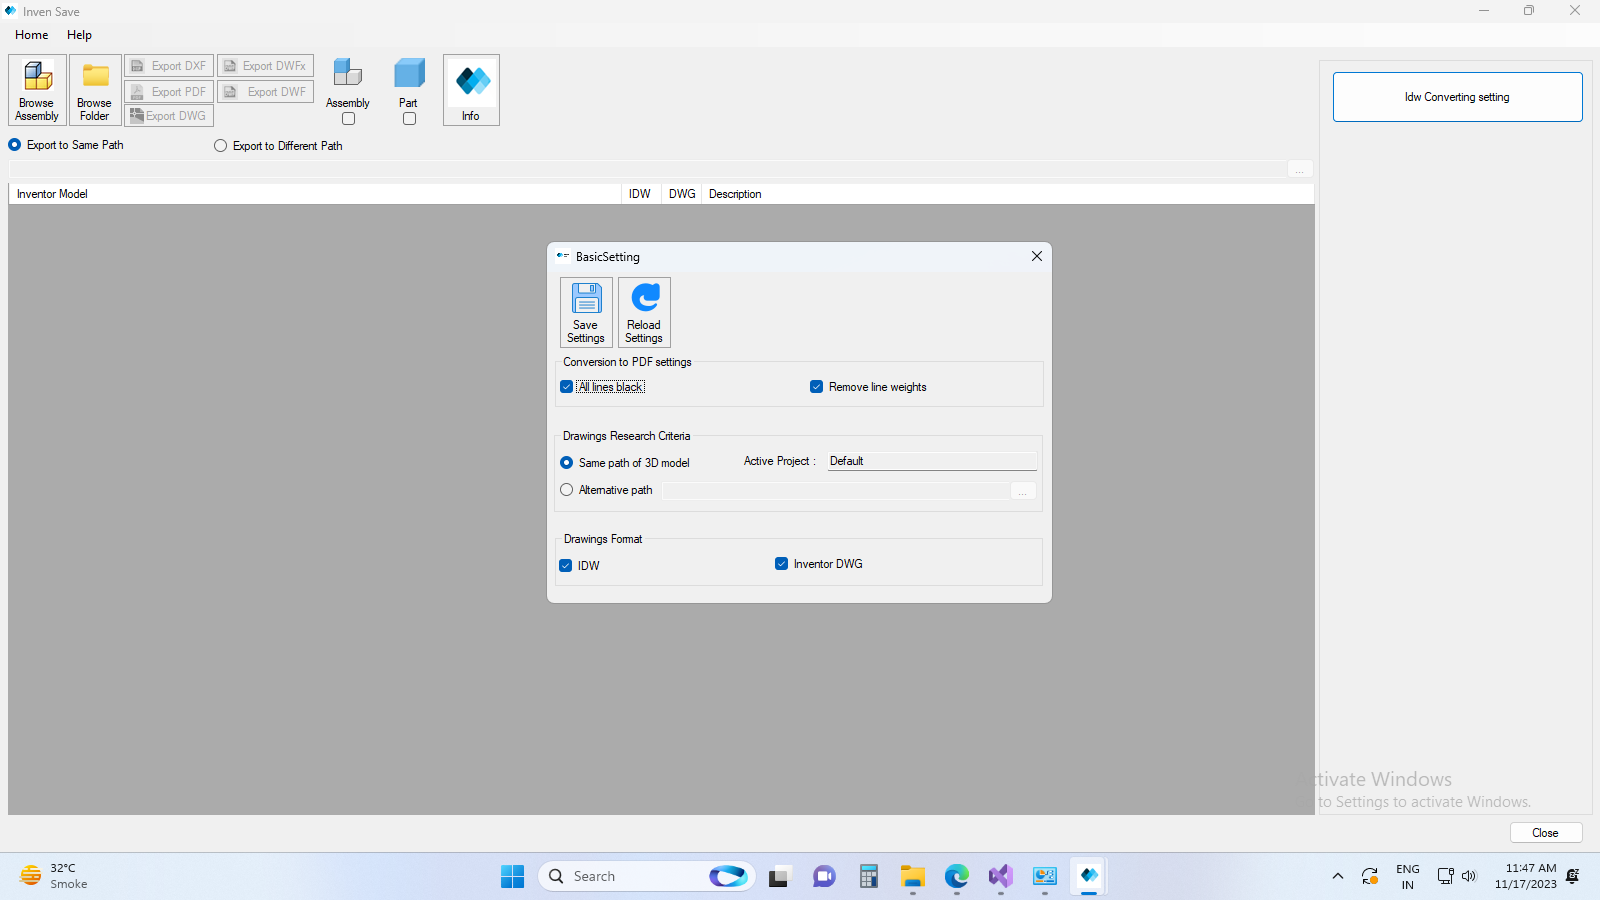Click the ENG IN language indicator
The height and width of the screenshot is (900, 1600).
coord(1408,877)
